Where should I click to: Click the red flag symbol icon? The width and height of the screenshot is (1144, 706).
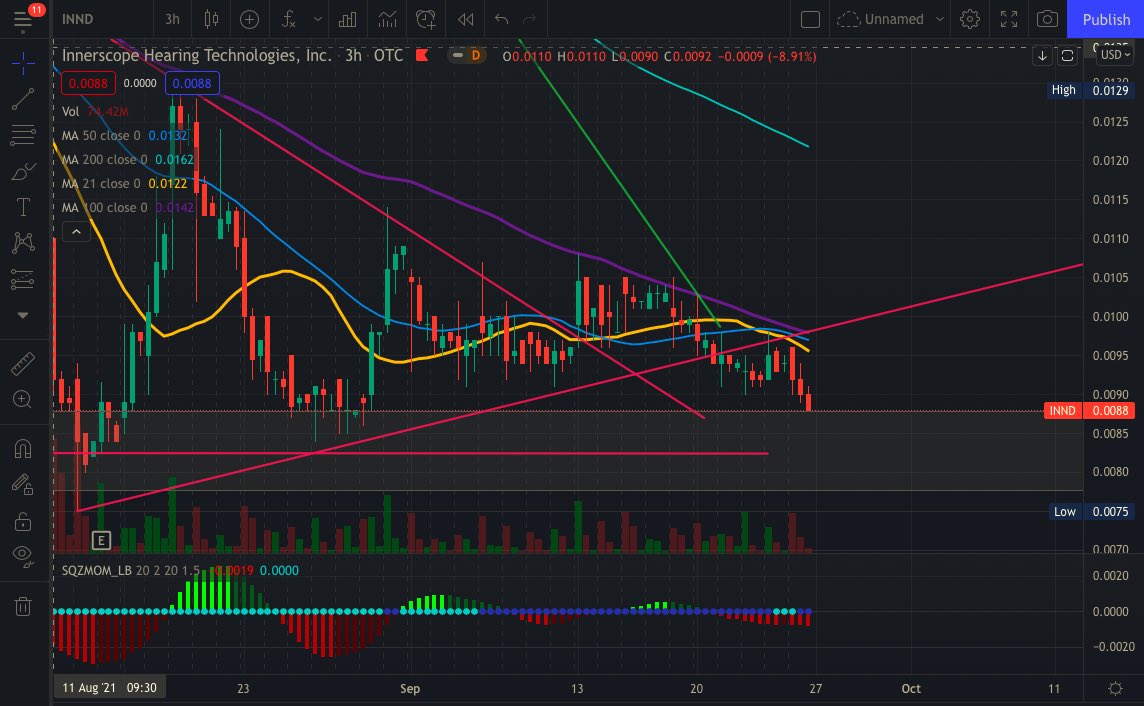tap(422, 55)
